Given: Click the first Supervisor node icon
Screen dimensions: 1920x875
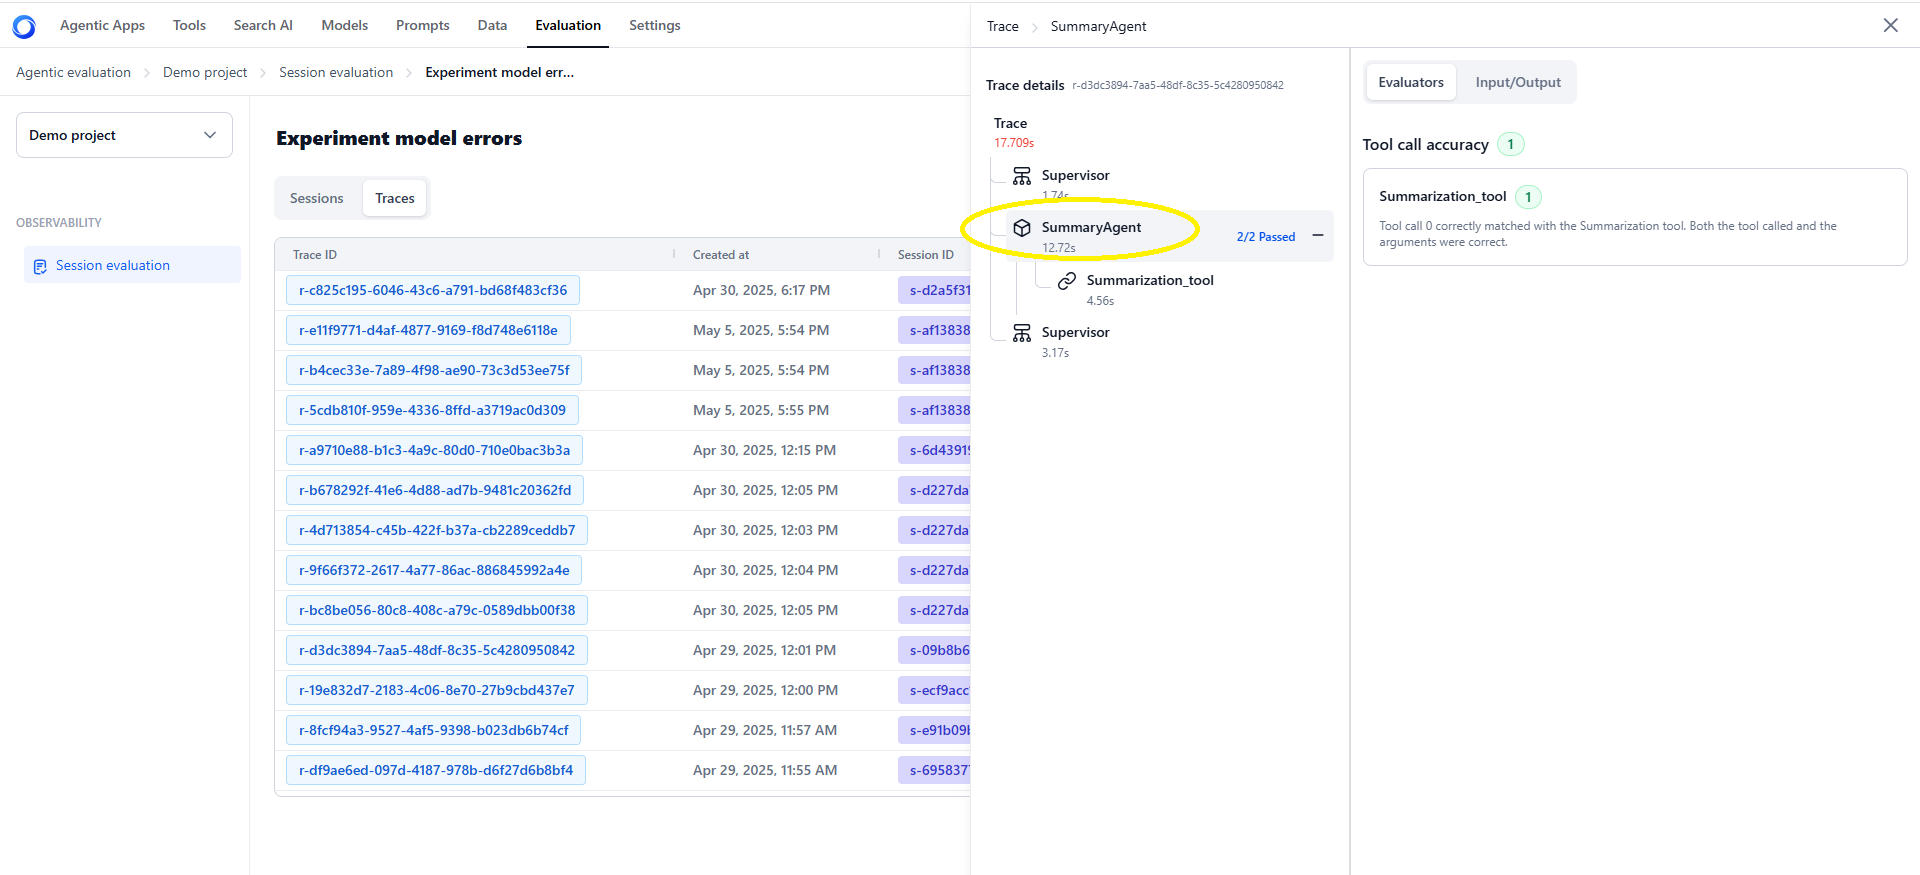Looking at the screenshot, I should tap(1022, 176).
